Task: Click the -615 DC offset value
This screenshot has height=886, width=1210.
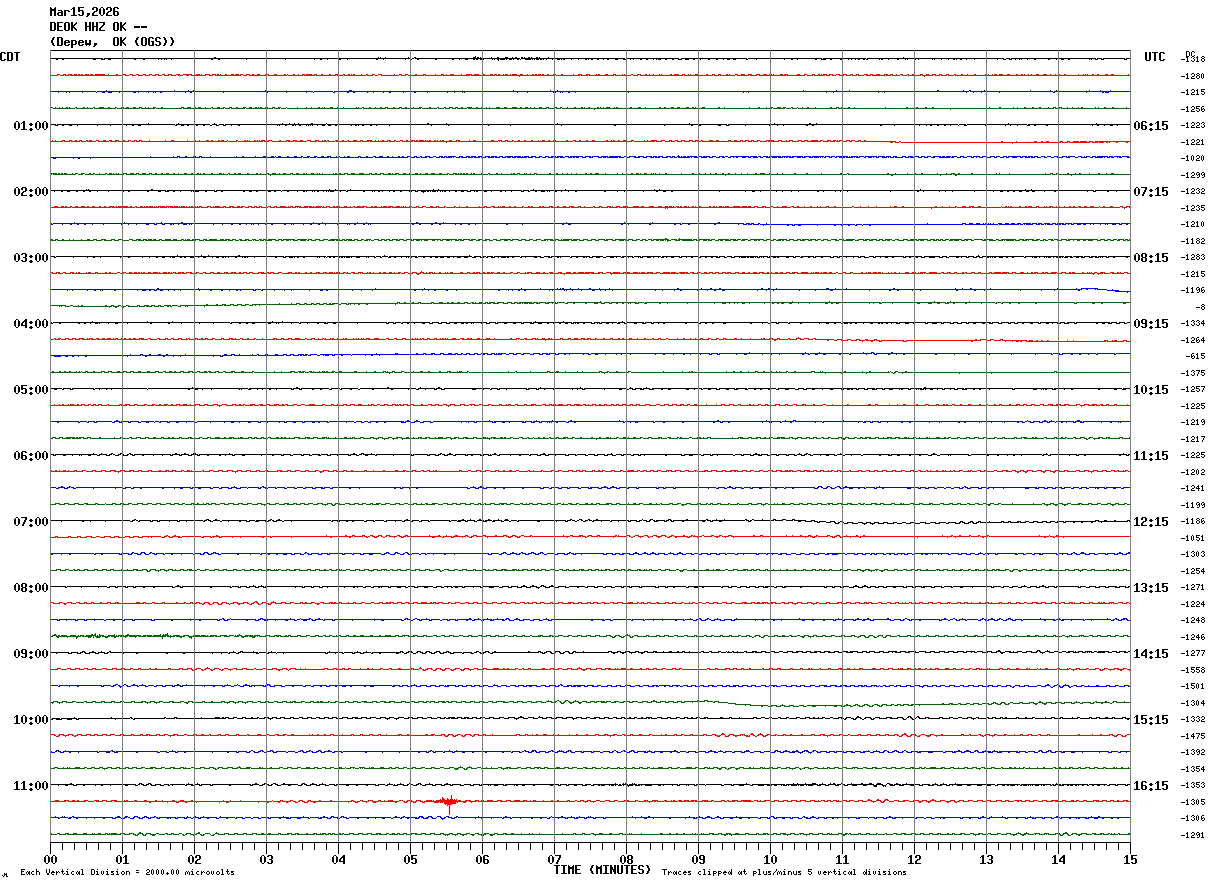Action: pos(1194,356)
